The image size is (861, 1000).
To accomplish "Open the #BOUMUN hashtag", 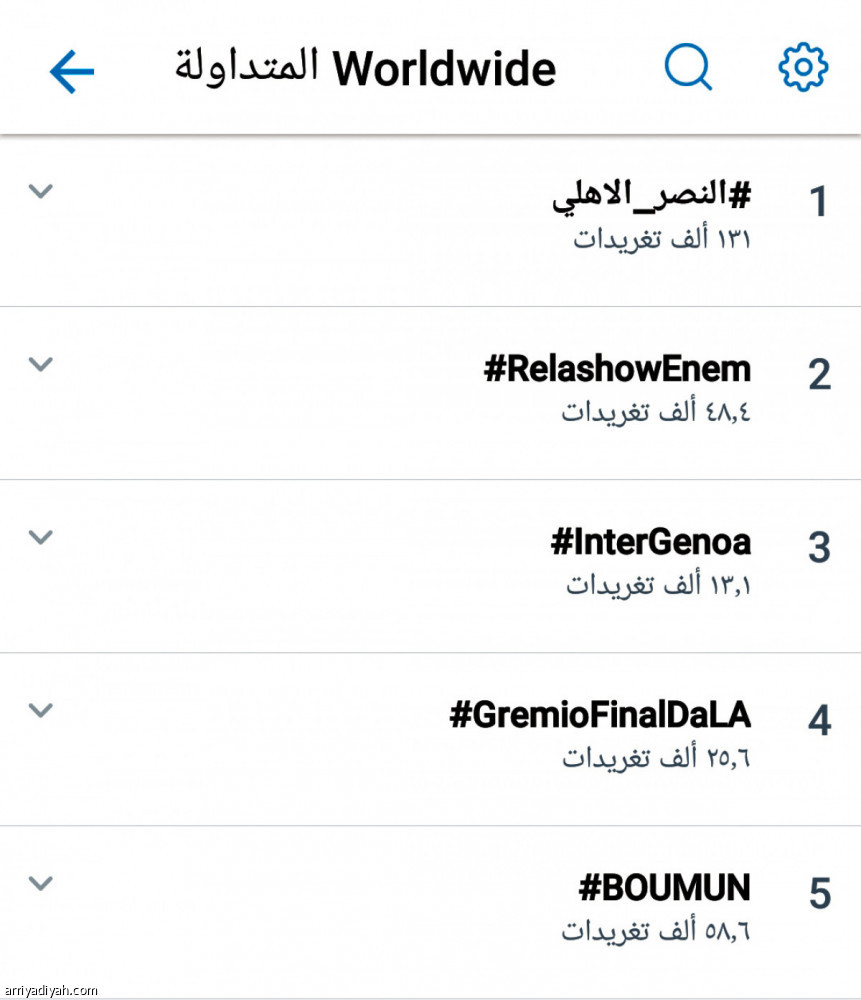I will [664, 888].
